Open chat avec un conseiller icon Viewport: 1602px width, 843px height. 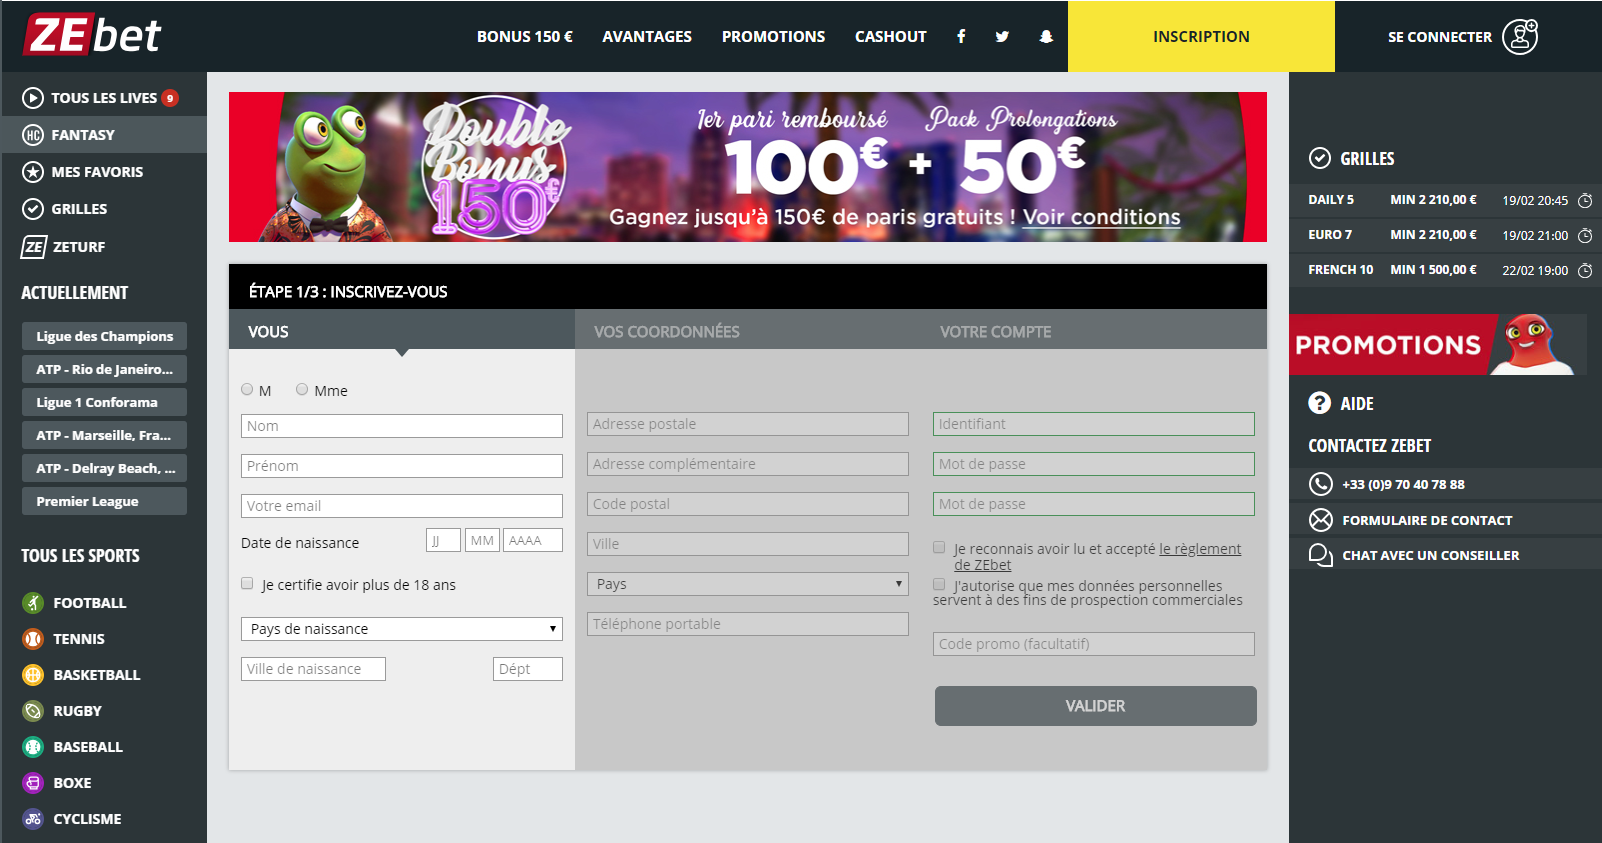point(1321,555)
